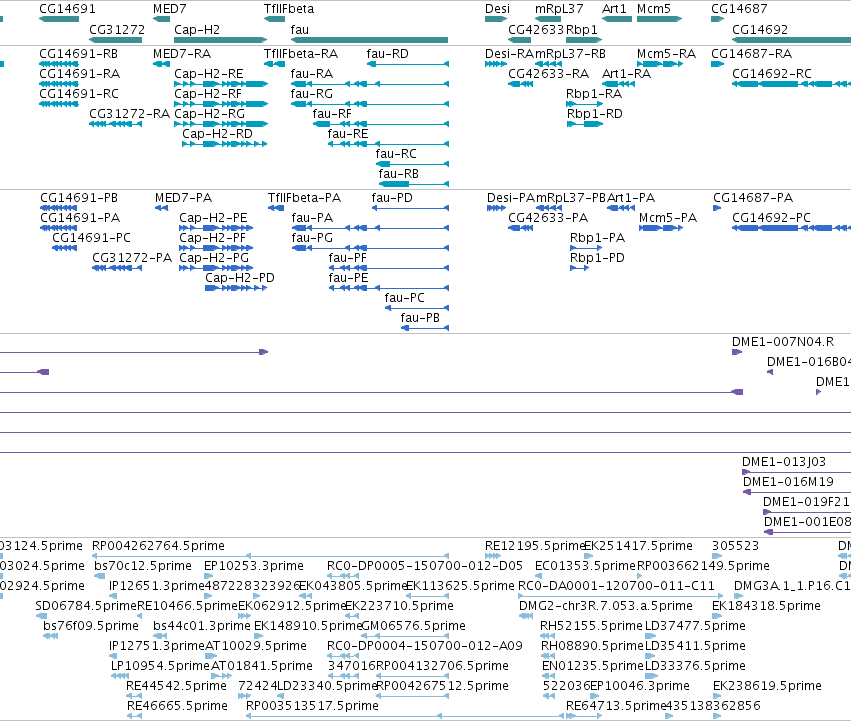Click the CG42633 gene label
This screenshot has width=851, height=721.
click(x=536, y=29)
